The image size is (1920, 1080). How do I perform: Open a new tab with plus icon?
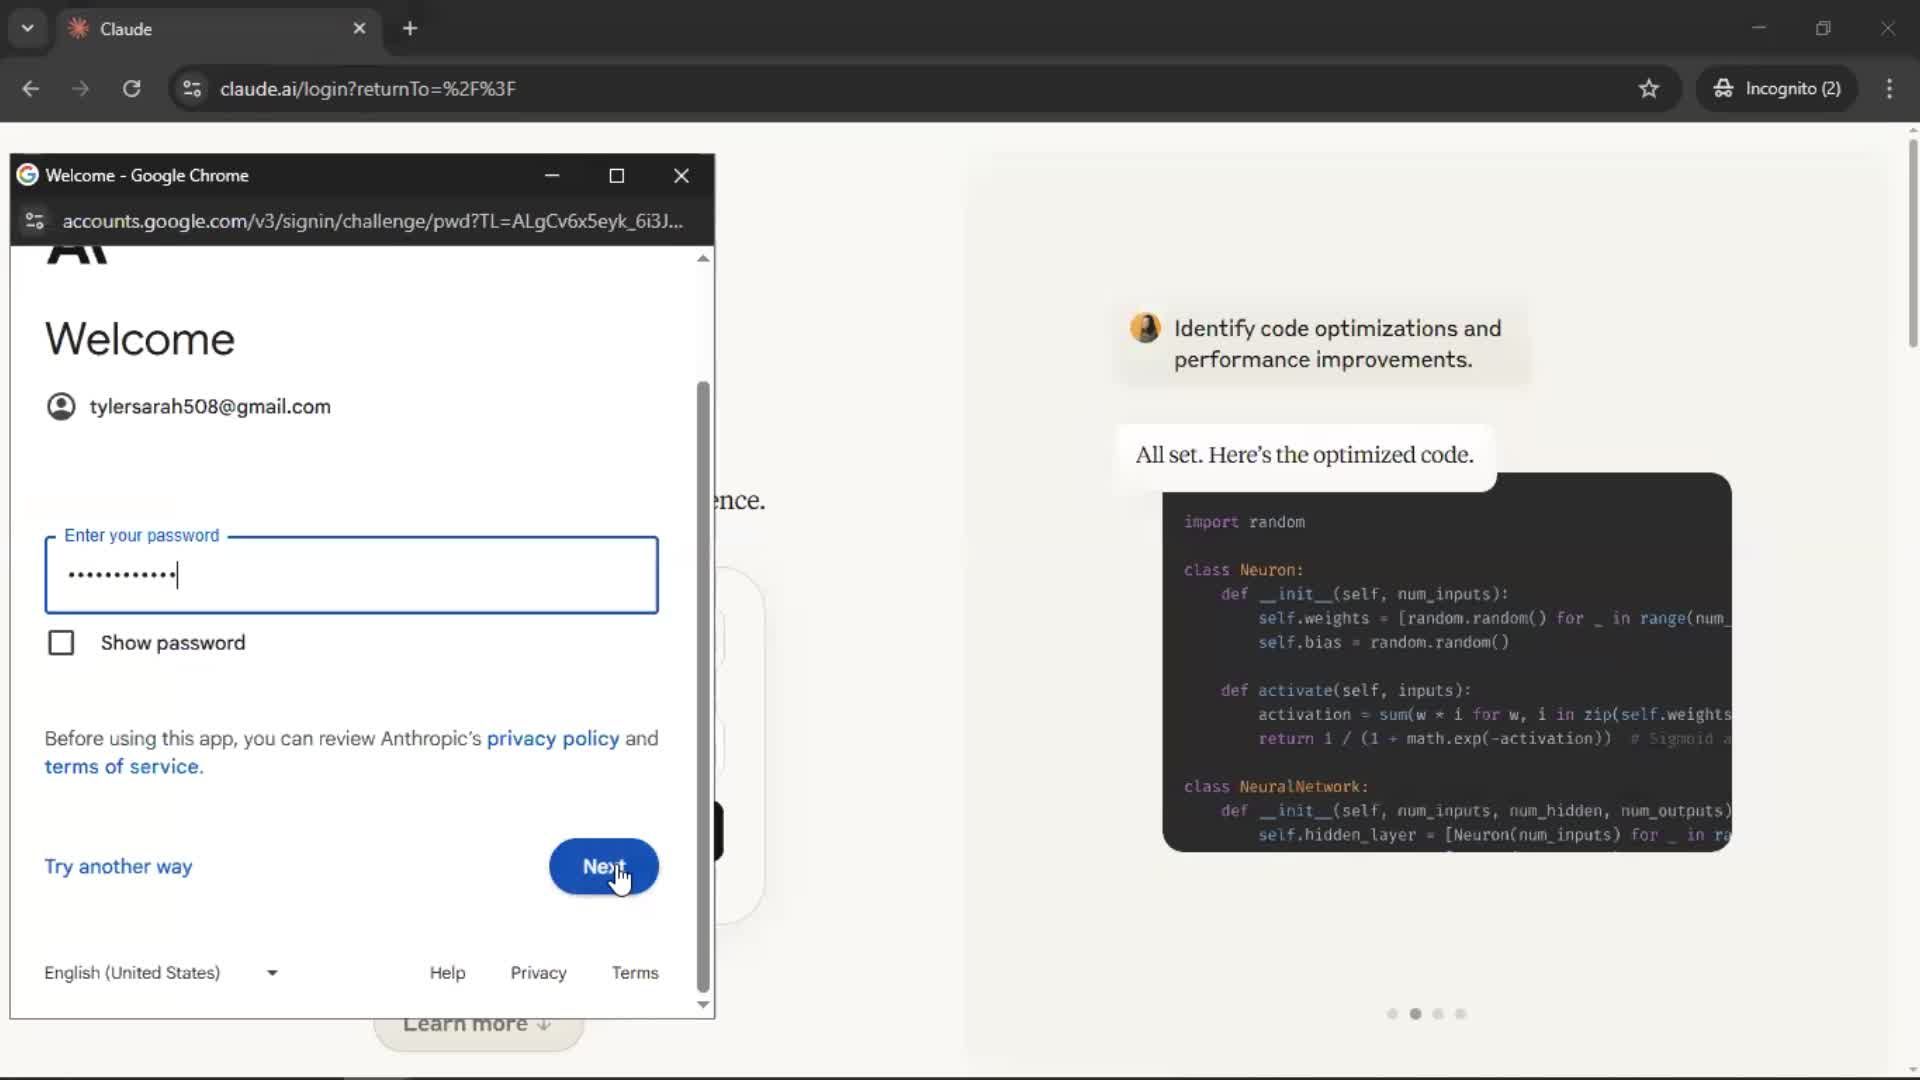click(x=410, y=28)
